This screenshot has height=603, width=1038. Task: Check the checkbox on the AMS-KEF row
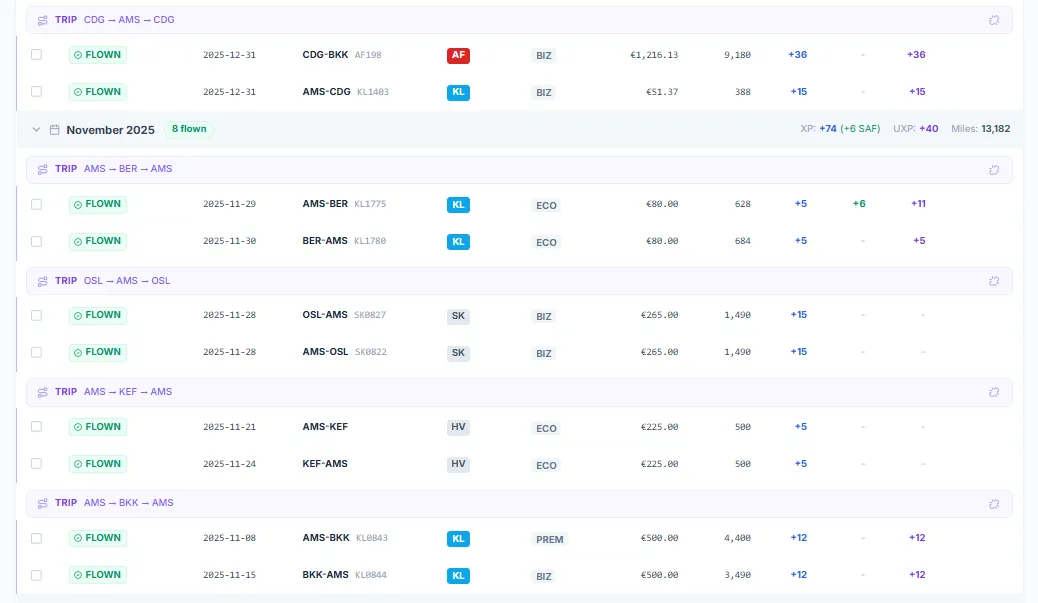36,427
